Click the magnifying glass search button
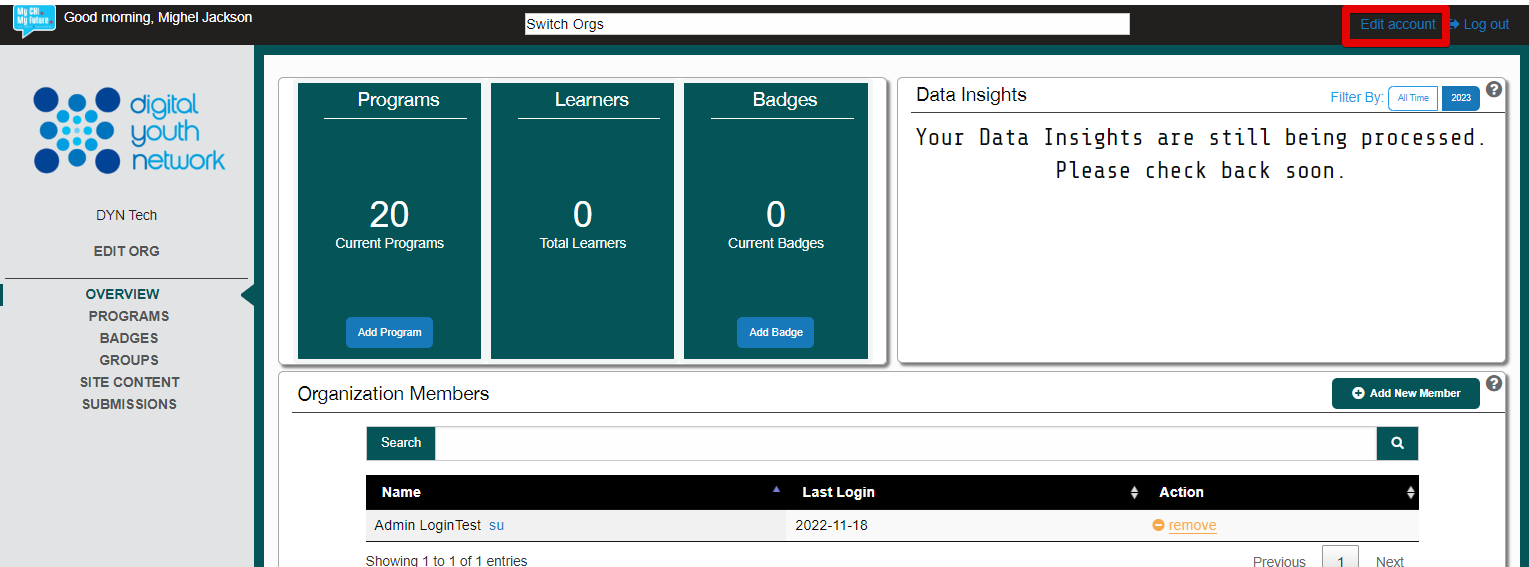1529x567 pixels. click(x=1397, y=443)
